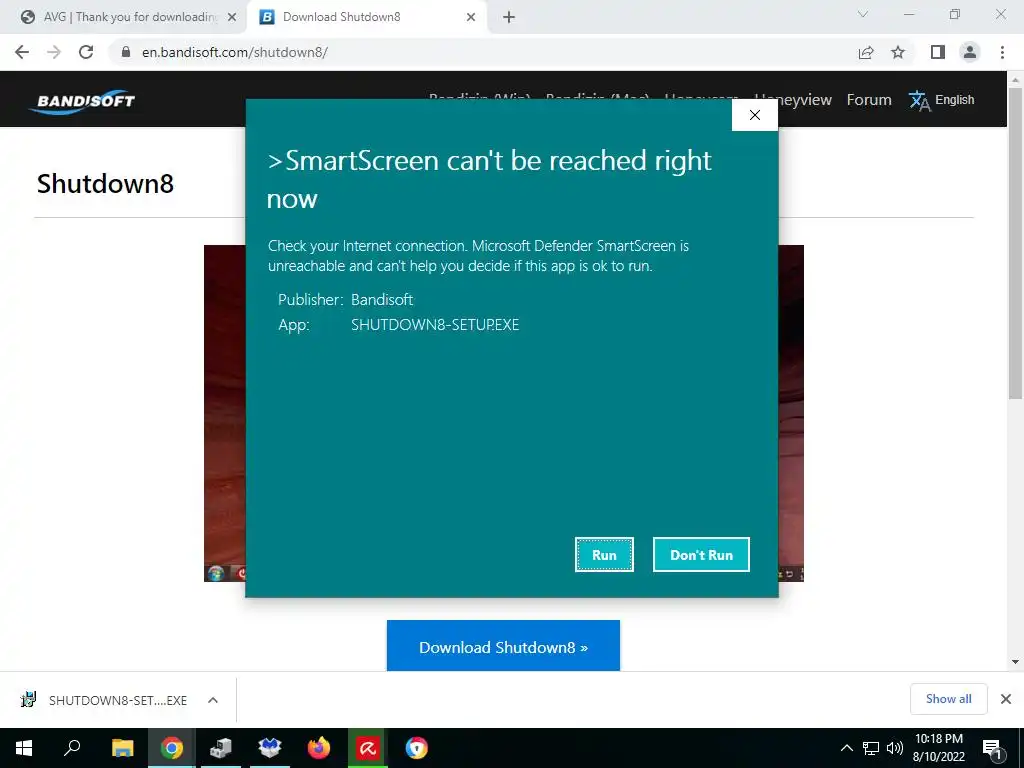The width and height of the screenshot is (1024, 768).
Task: Launch Firefox from the taskbar
Action: (319, 748)
